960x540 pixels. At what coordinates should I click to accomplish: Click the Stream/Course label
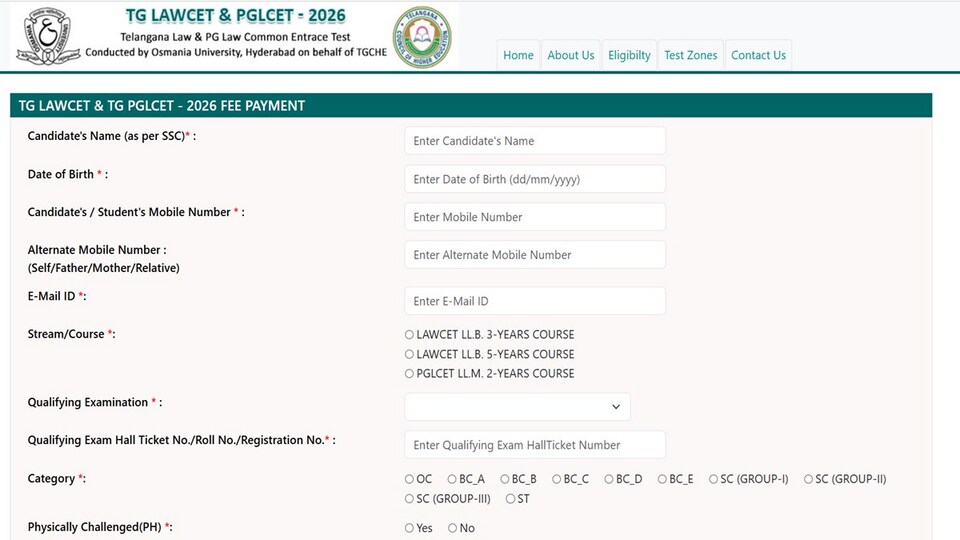point(71,334)
